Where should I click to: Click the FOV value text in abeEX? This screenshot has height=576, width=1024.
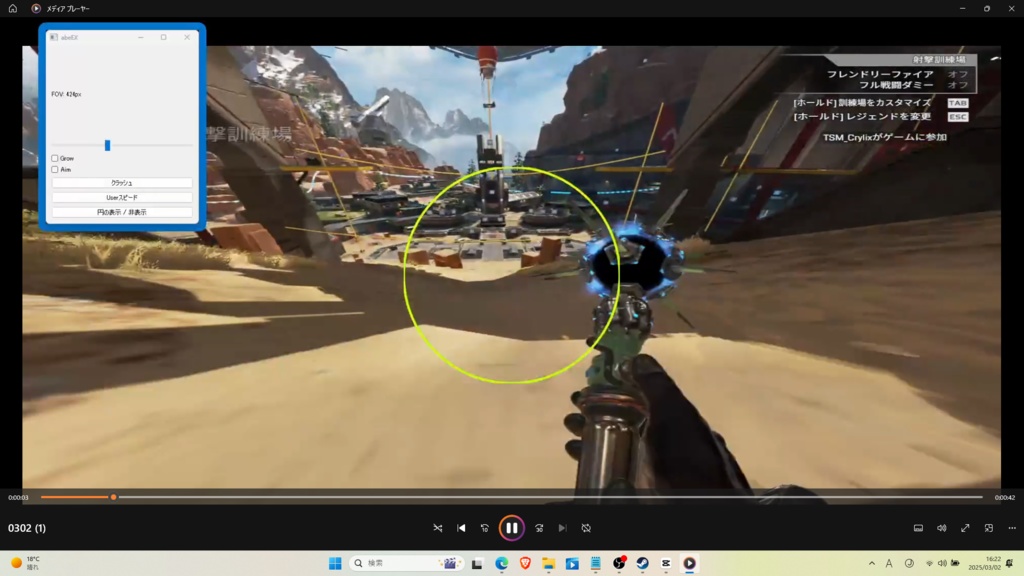click(67, 94)
